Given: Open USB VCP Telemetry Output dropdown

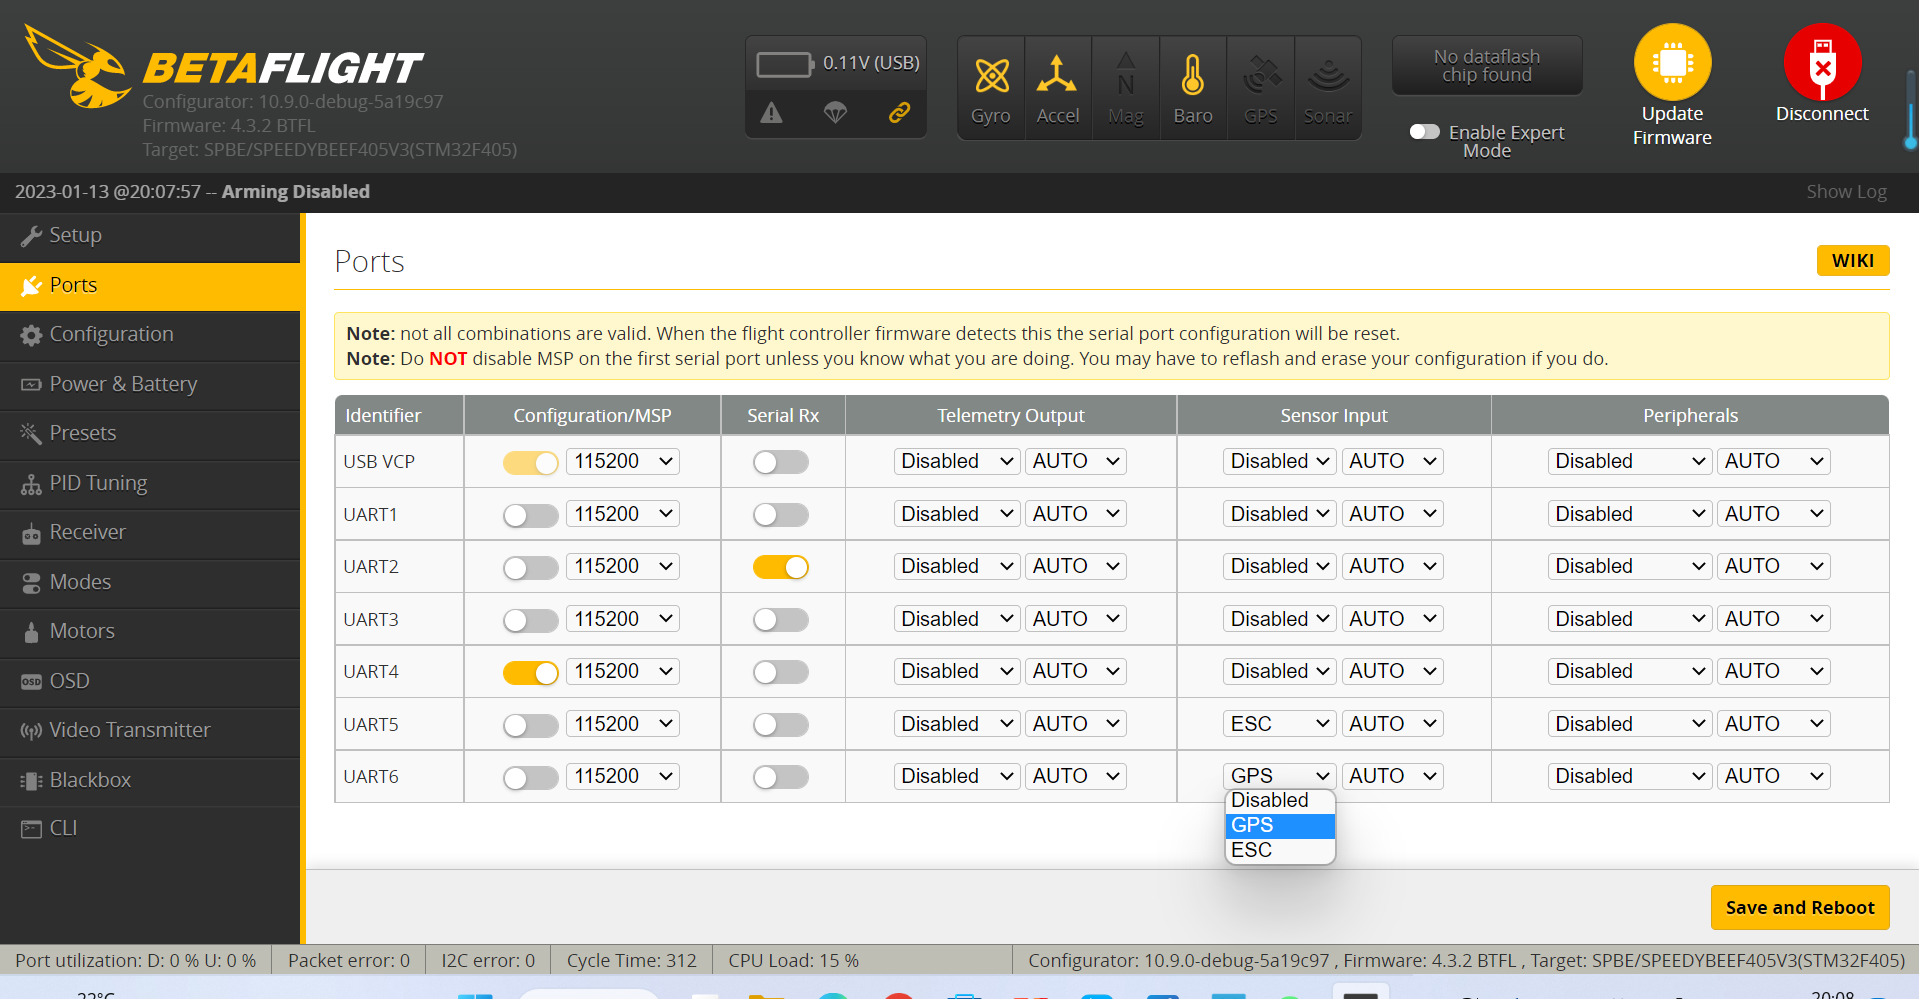Looking at the screenshot, I should (957, 461).
